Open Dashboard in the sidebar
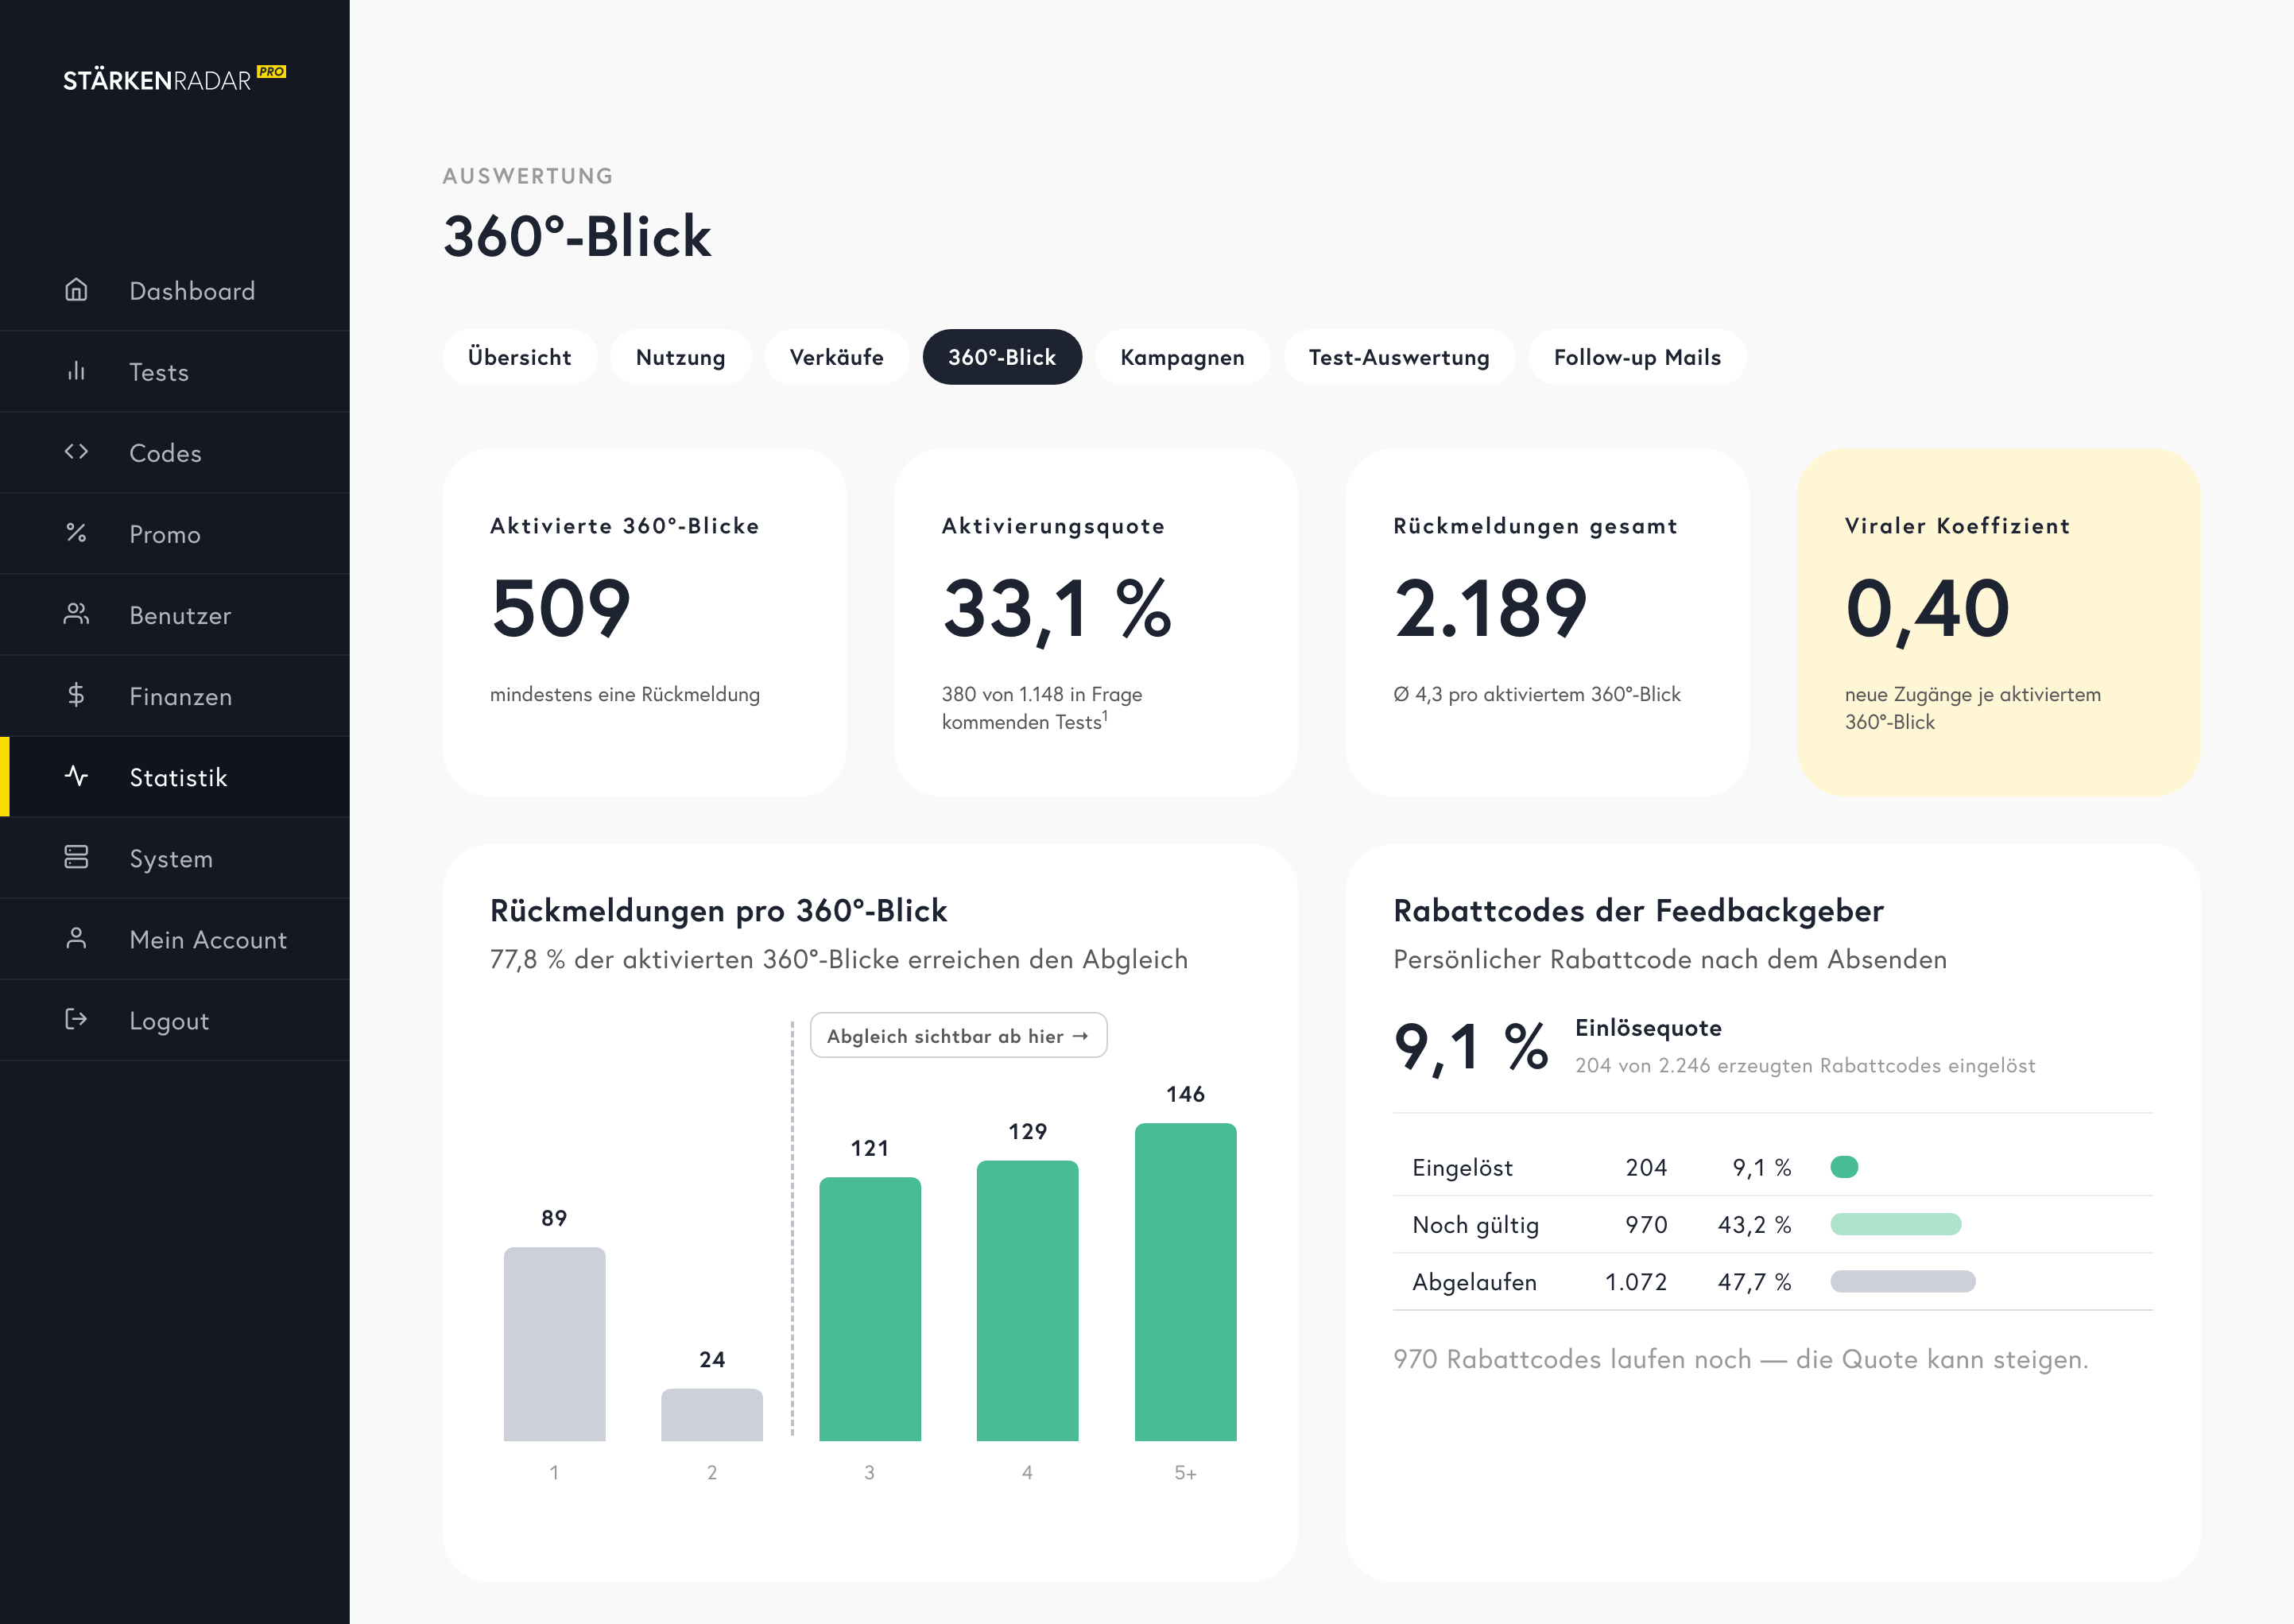Viewport: 2294px width, 1624px height. (x=175, y=290)
